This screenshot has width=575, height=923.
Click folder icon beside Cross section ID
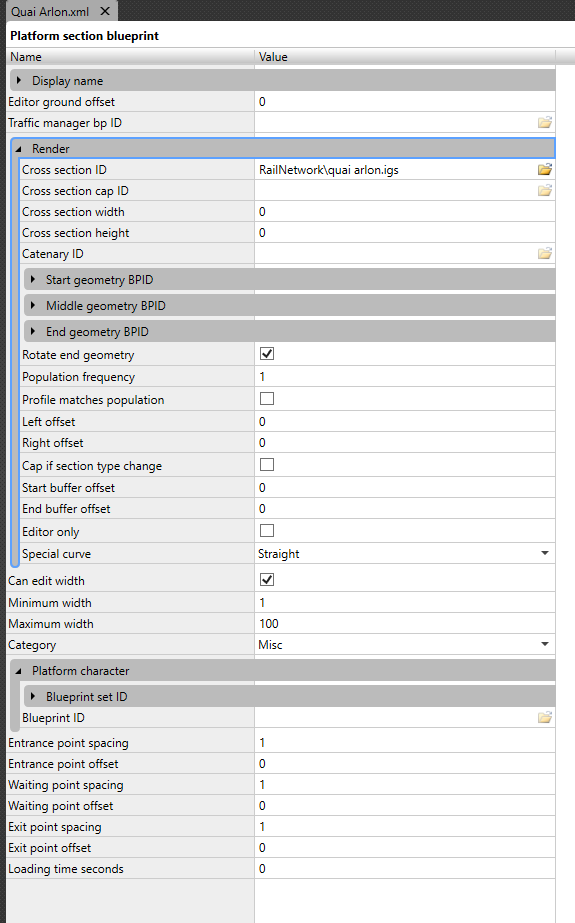pyautogui.click(x=544, y=170)
